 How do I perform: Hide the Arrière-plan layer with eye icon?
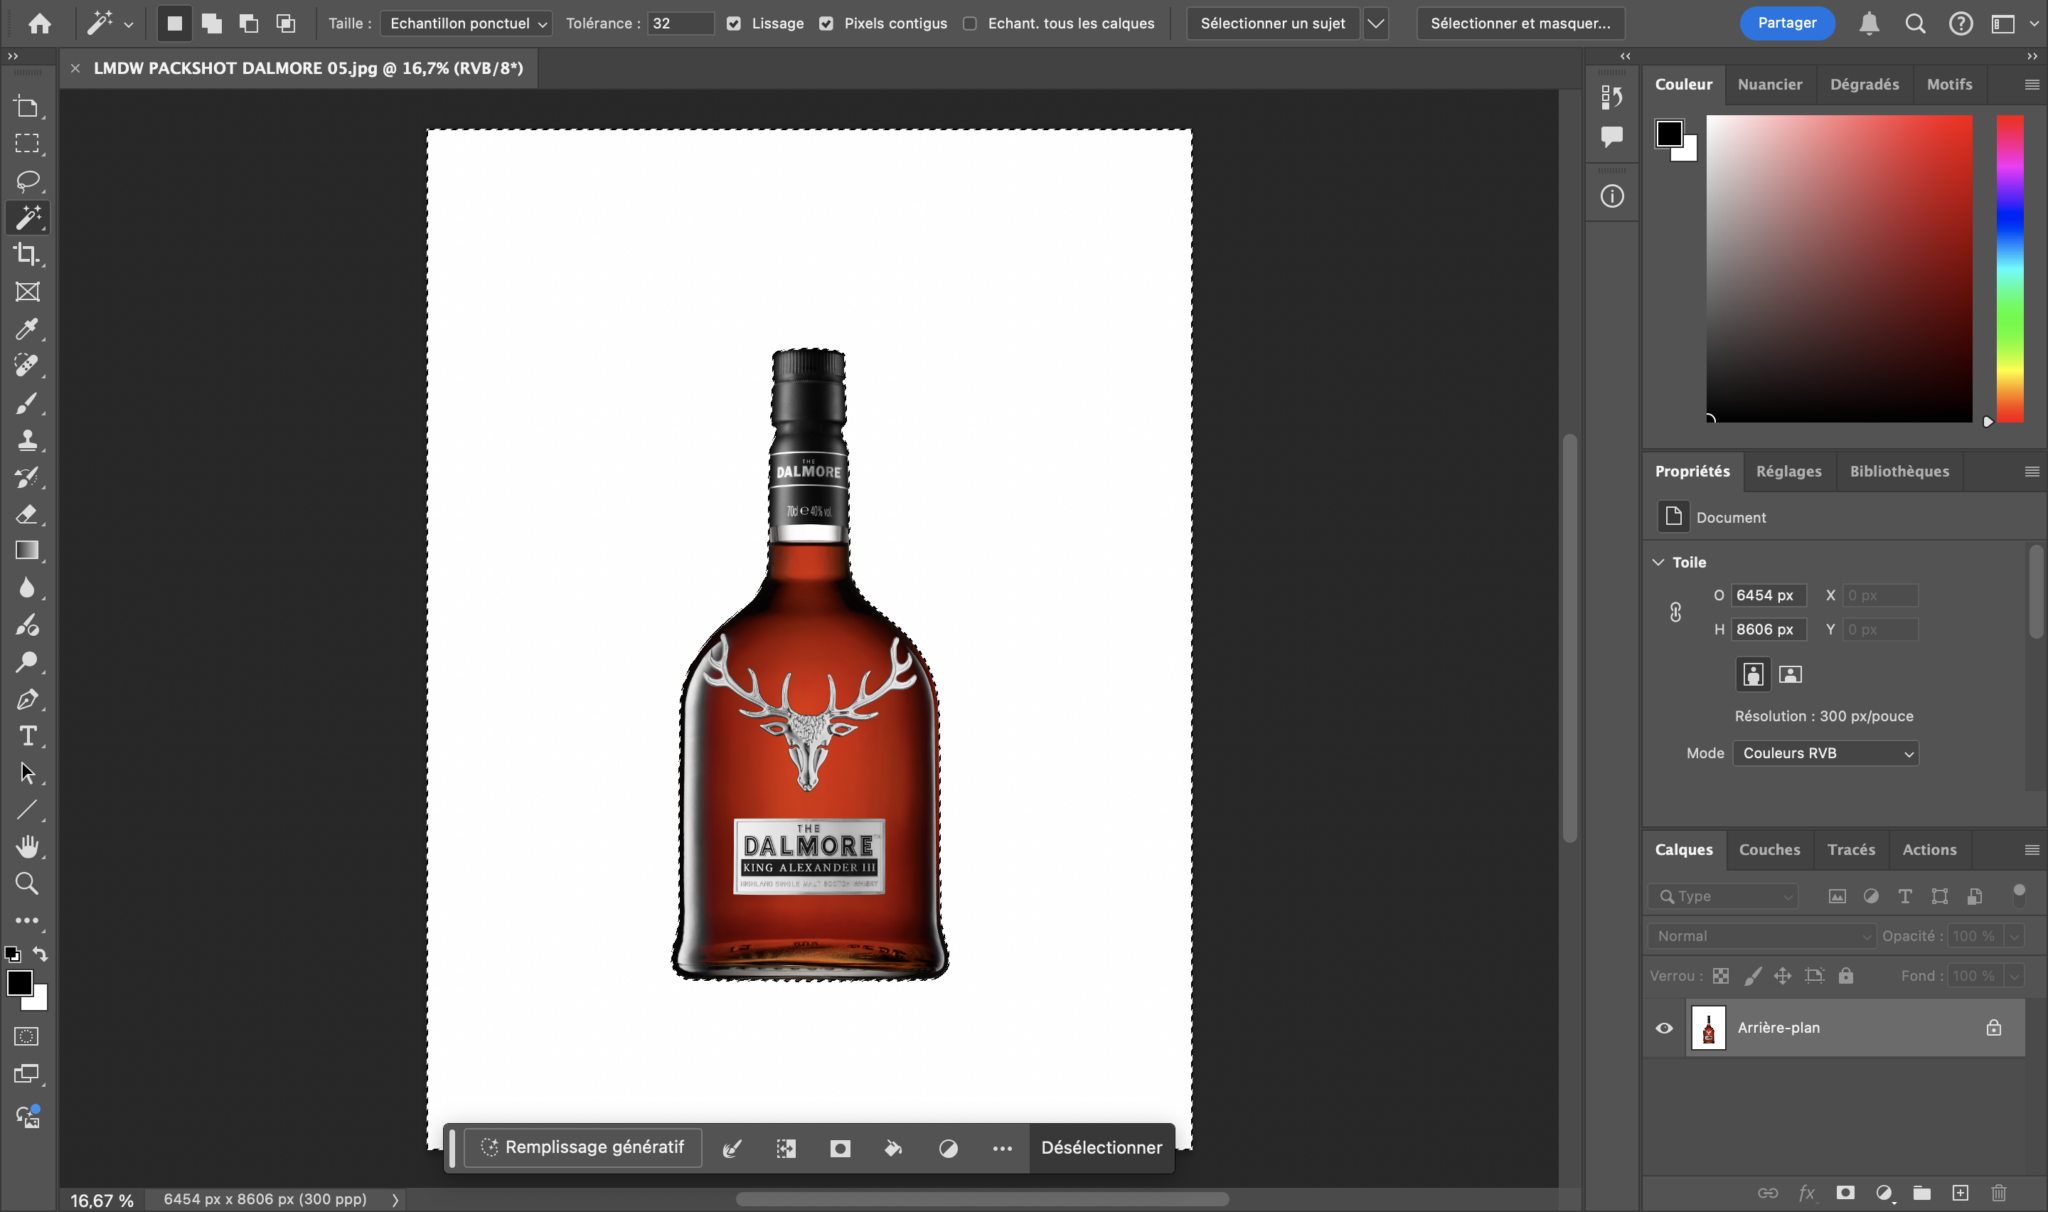click(1664, 1027)
